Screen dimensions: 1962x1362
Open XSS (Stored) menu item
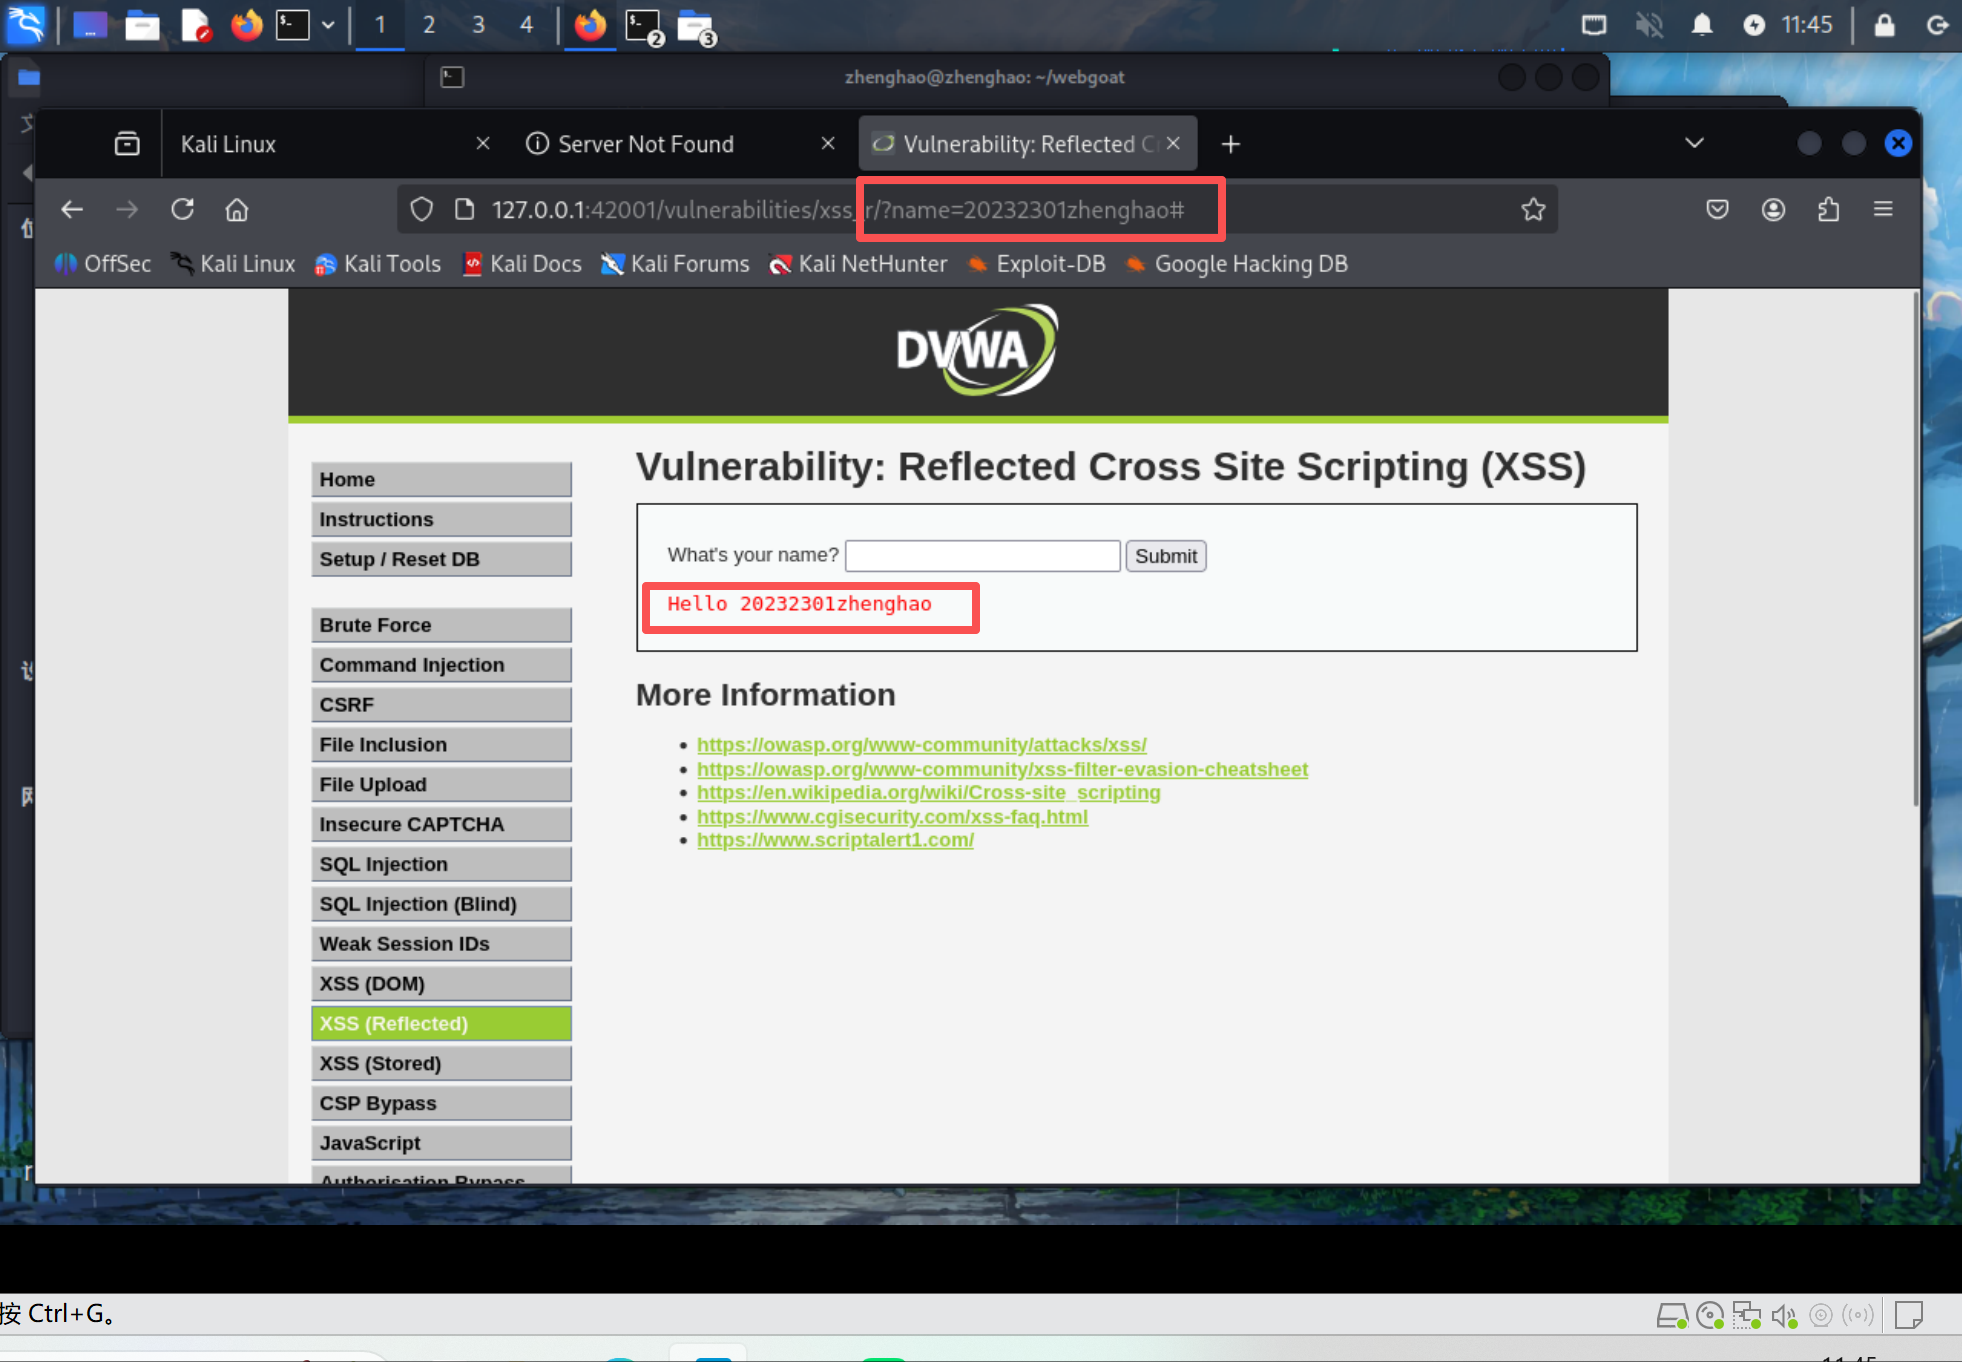coord(440,1063)
